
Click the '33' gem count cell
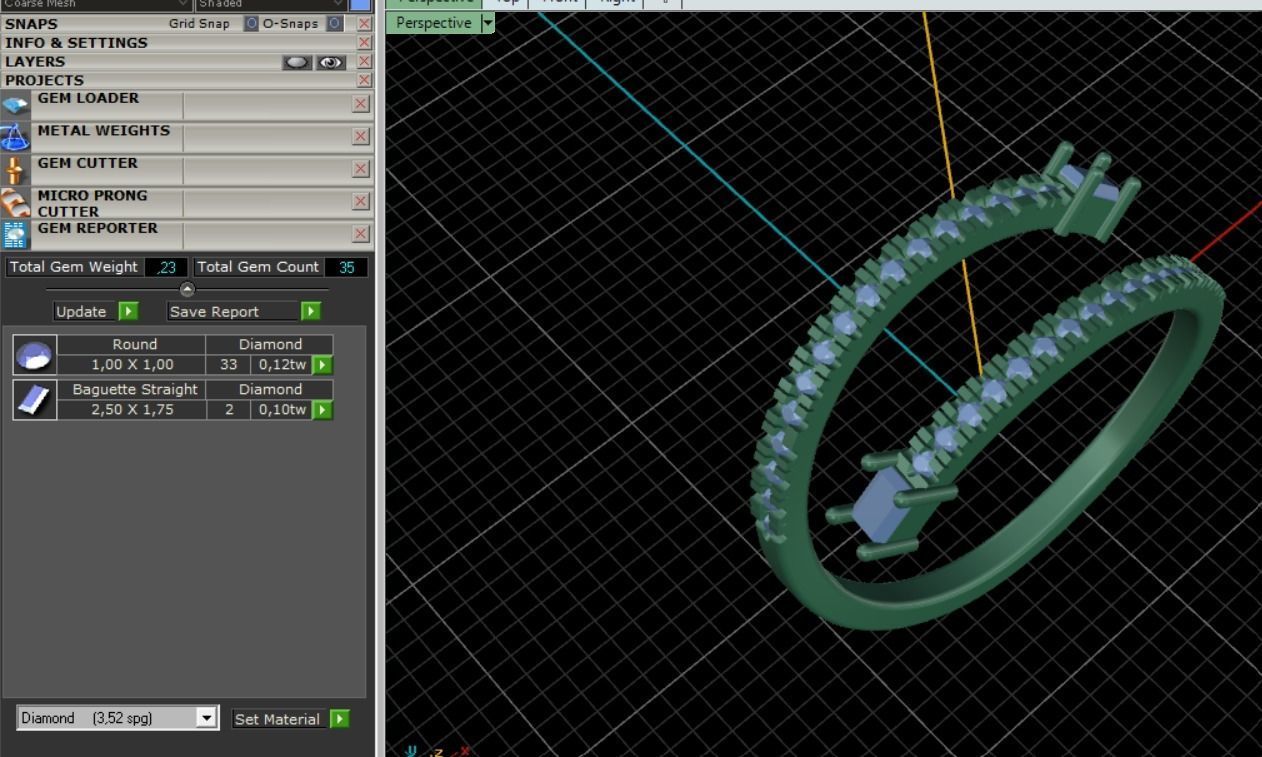pos(228,365)
